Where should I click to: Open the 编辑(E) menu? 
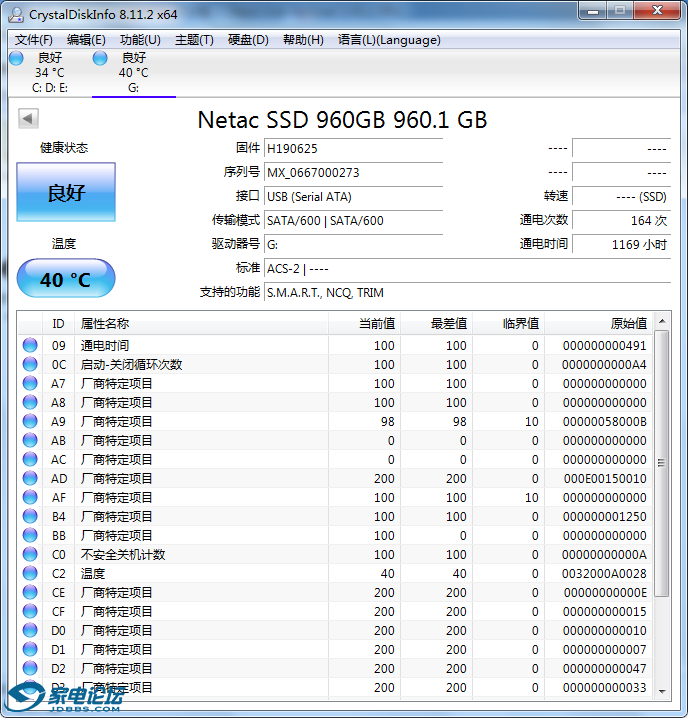click(86, 40)
